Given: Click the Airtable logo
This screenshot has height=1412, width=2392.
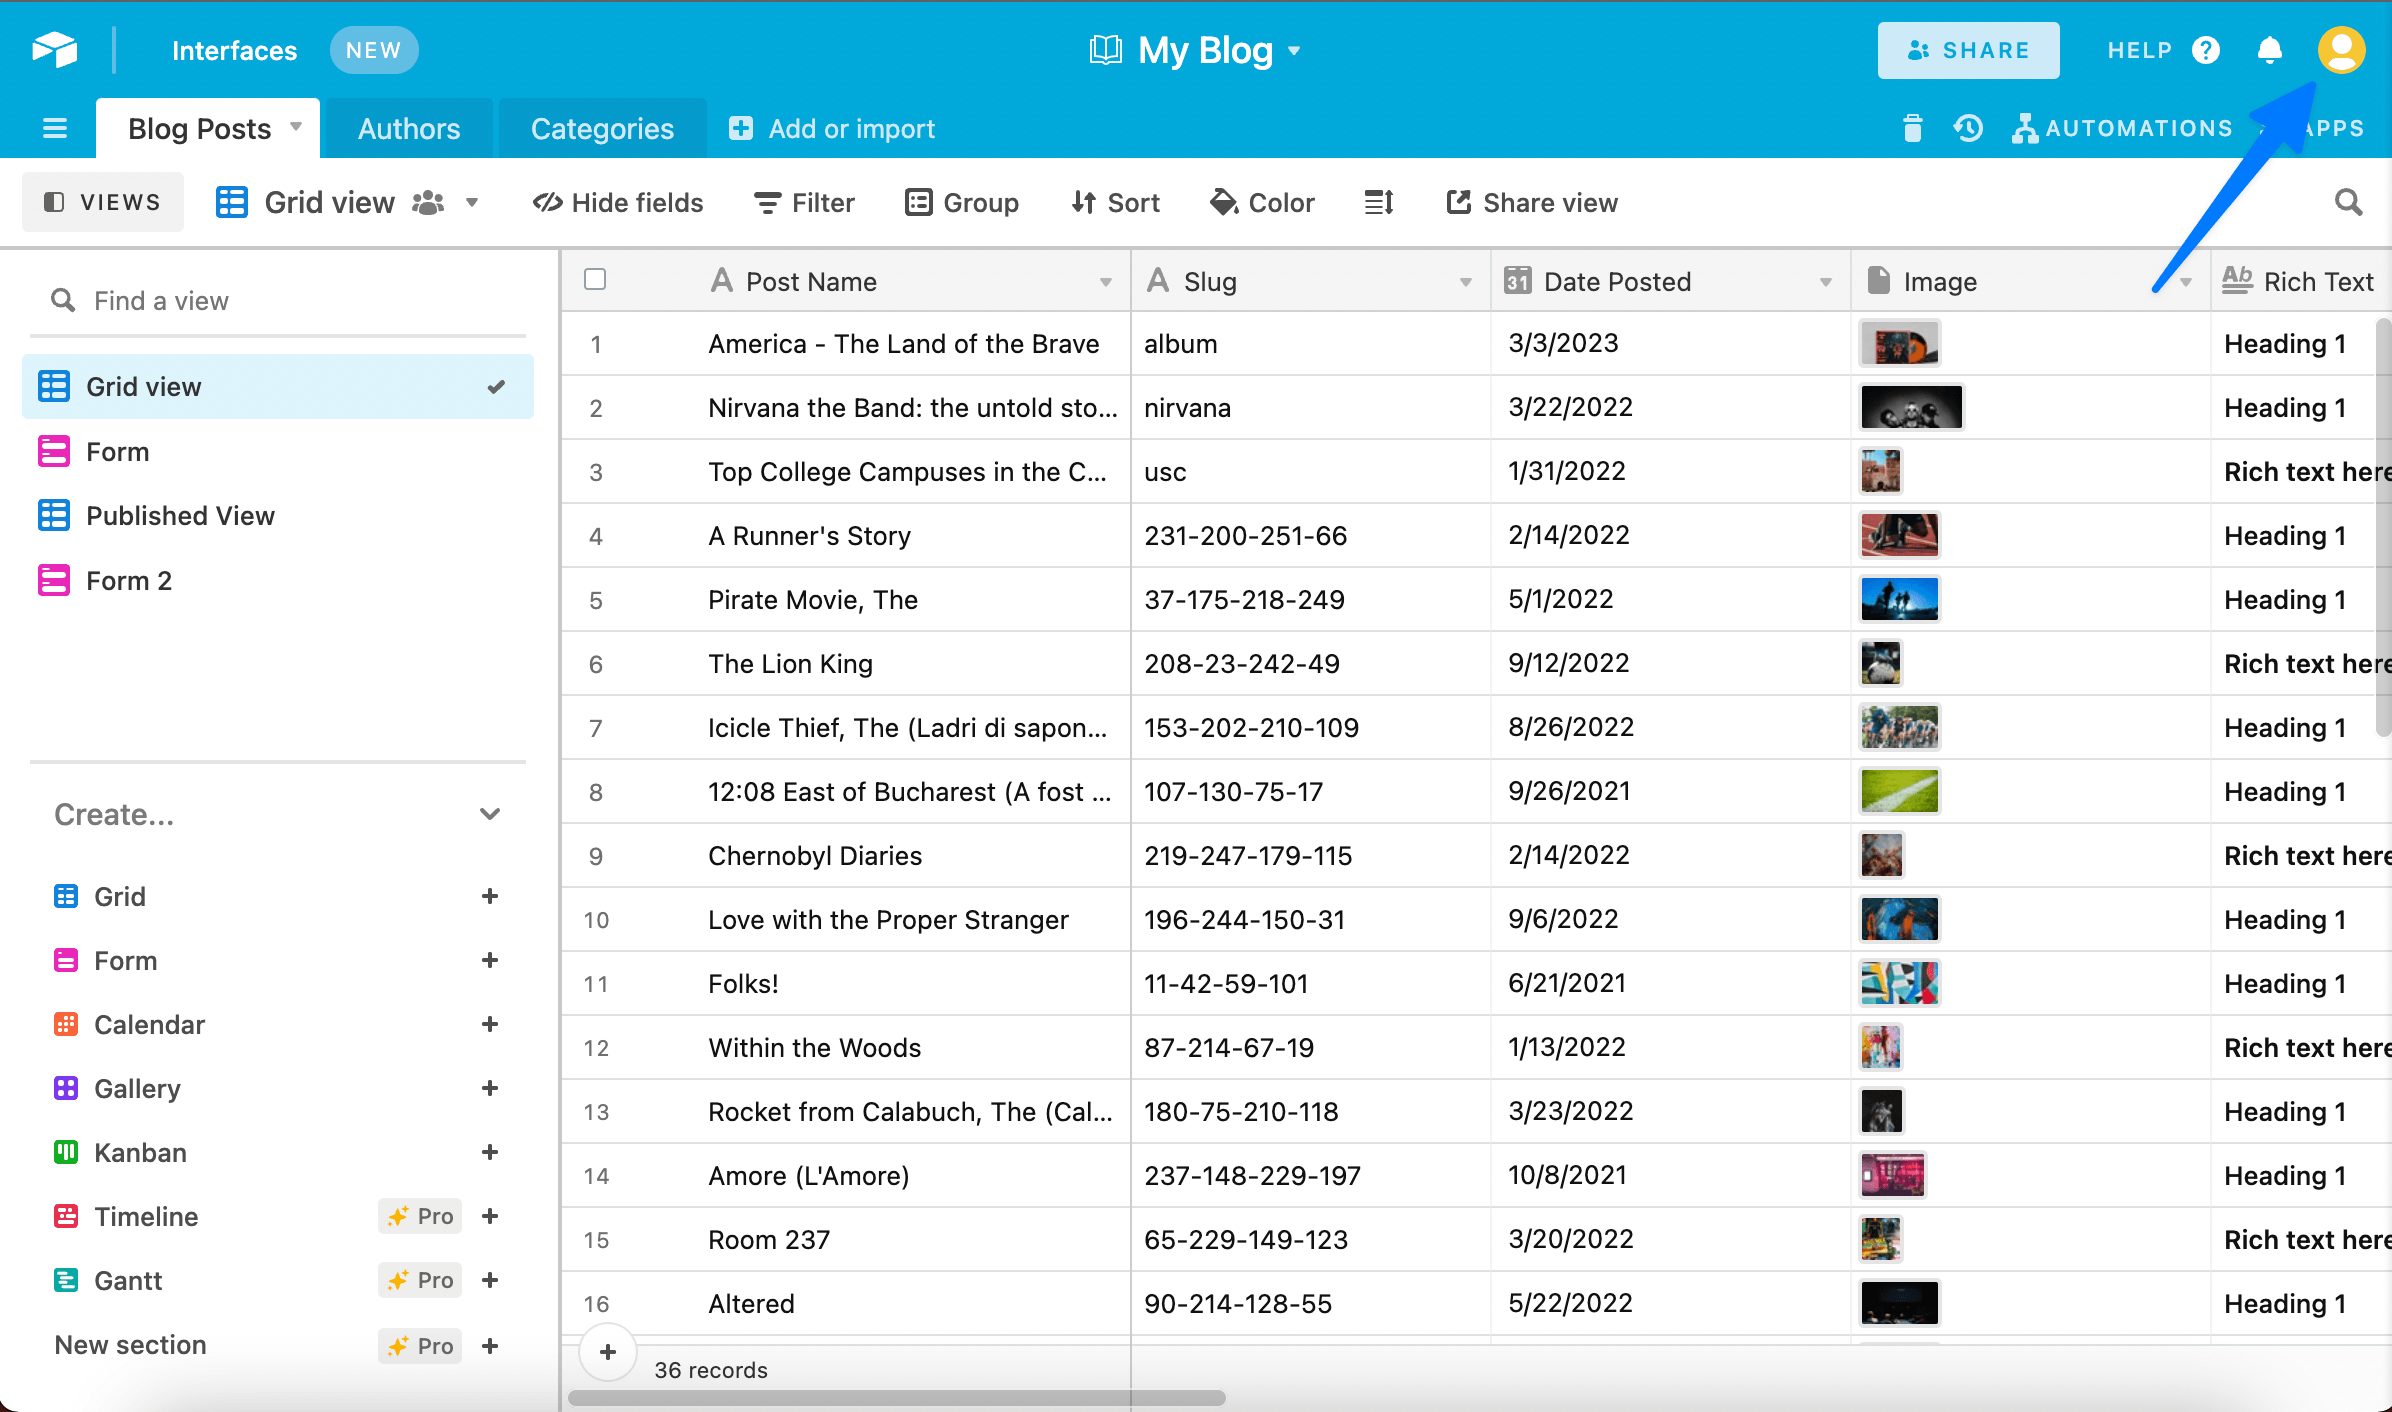Looking at the screenshot, I should 55,49.
